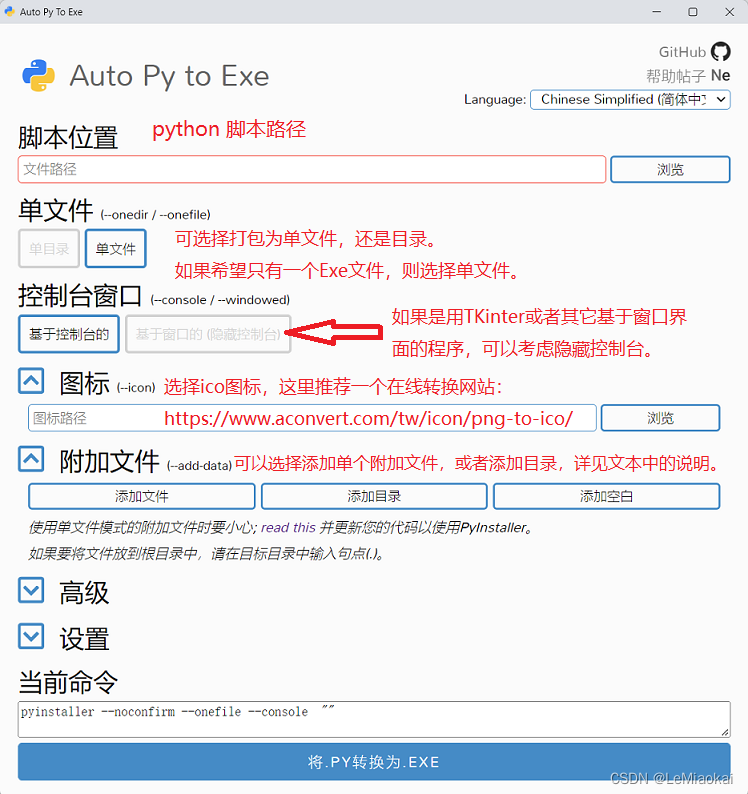Click the 添加文件 add files button
The height and width of the screenshot is (794, 748).
point(142,496)
